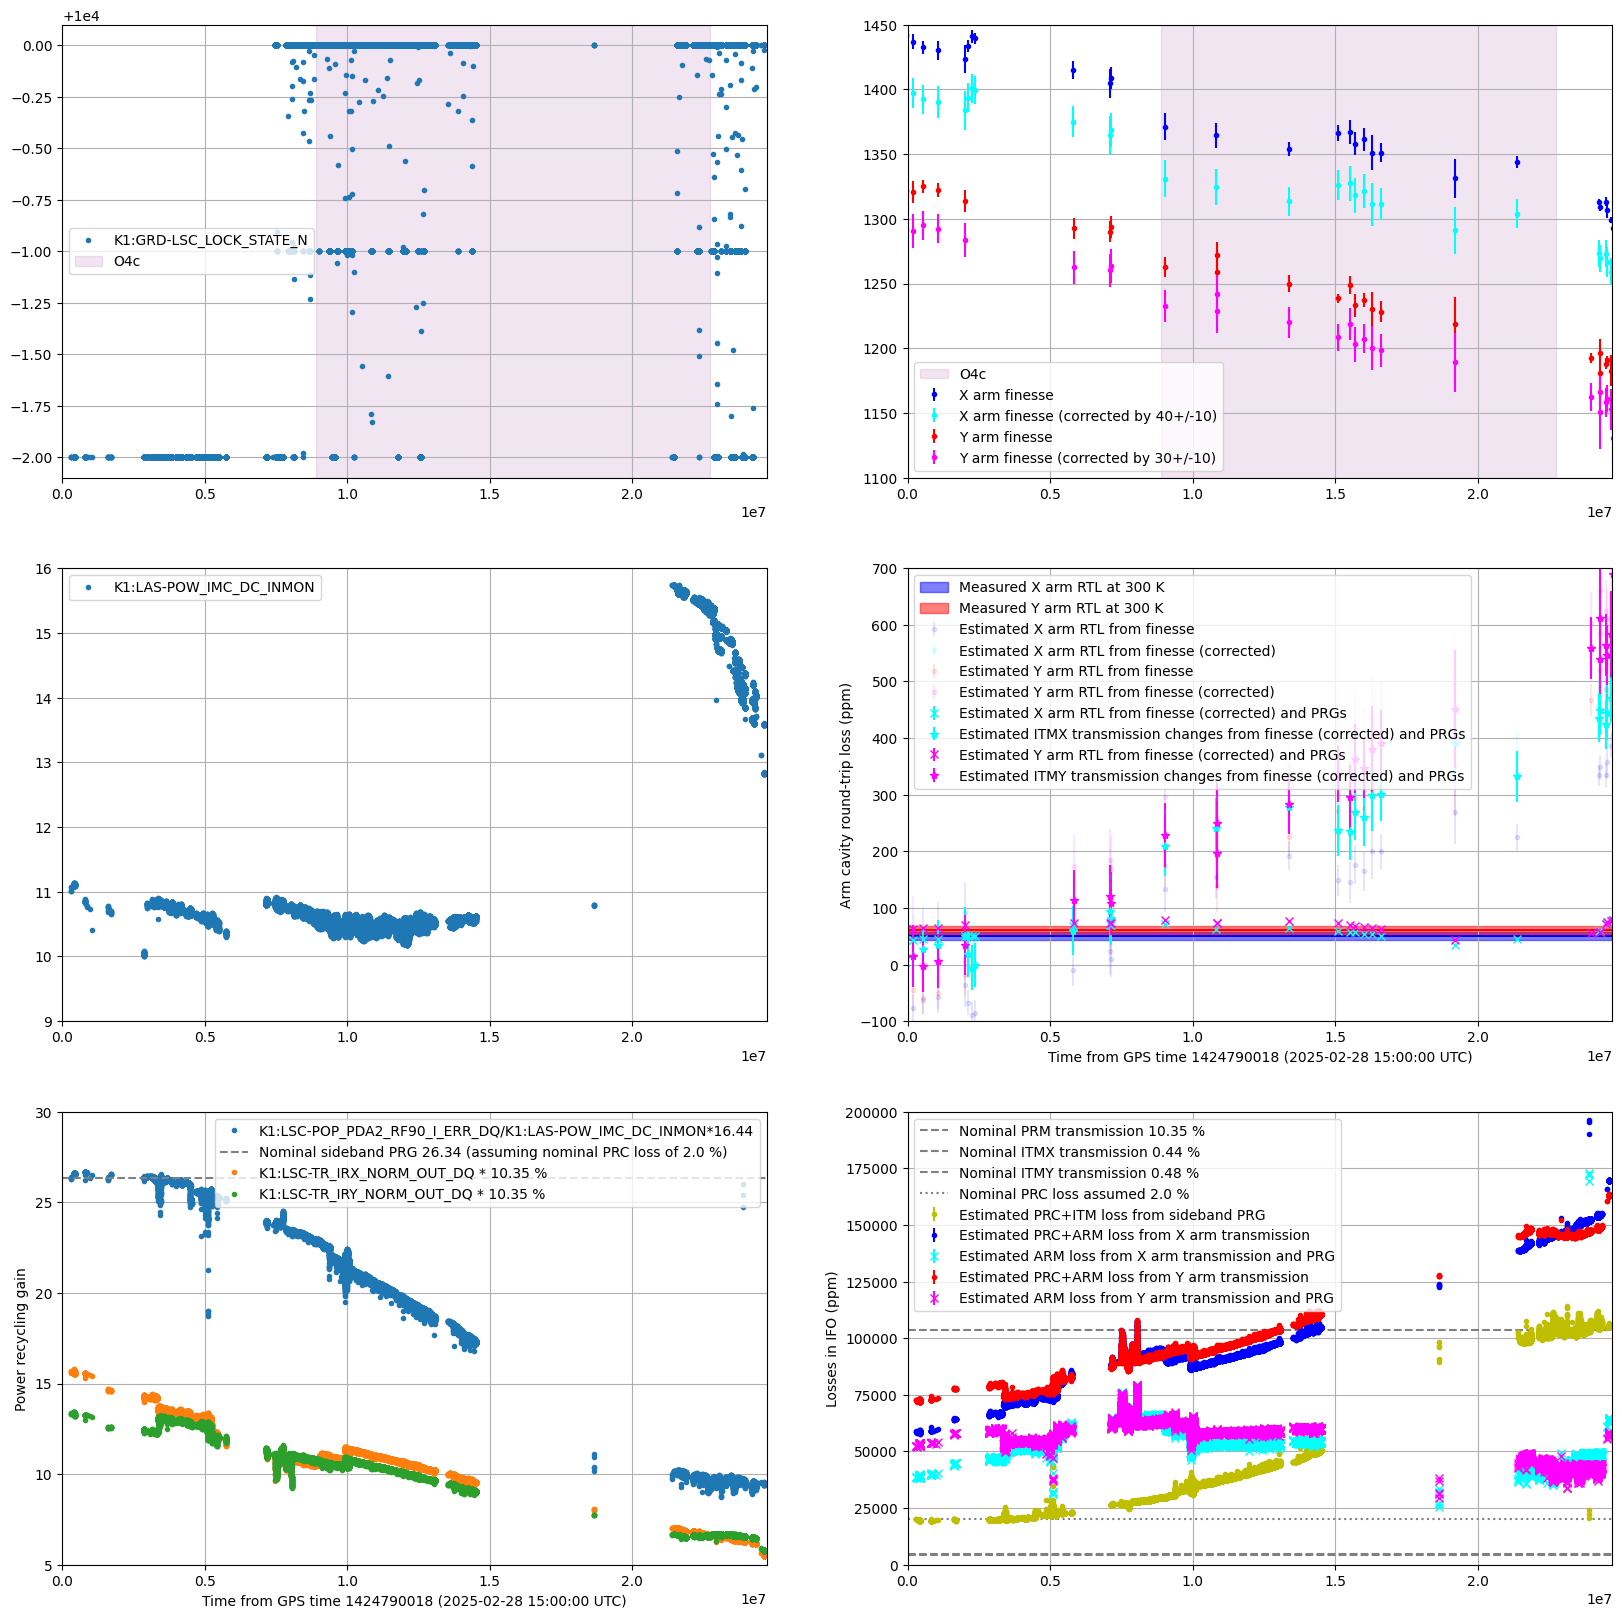Click the Power recycling gain axis label
This screenshot has width=1622, height=1618.
(20, 1339)
